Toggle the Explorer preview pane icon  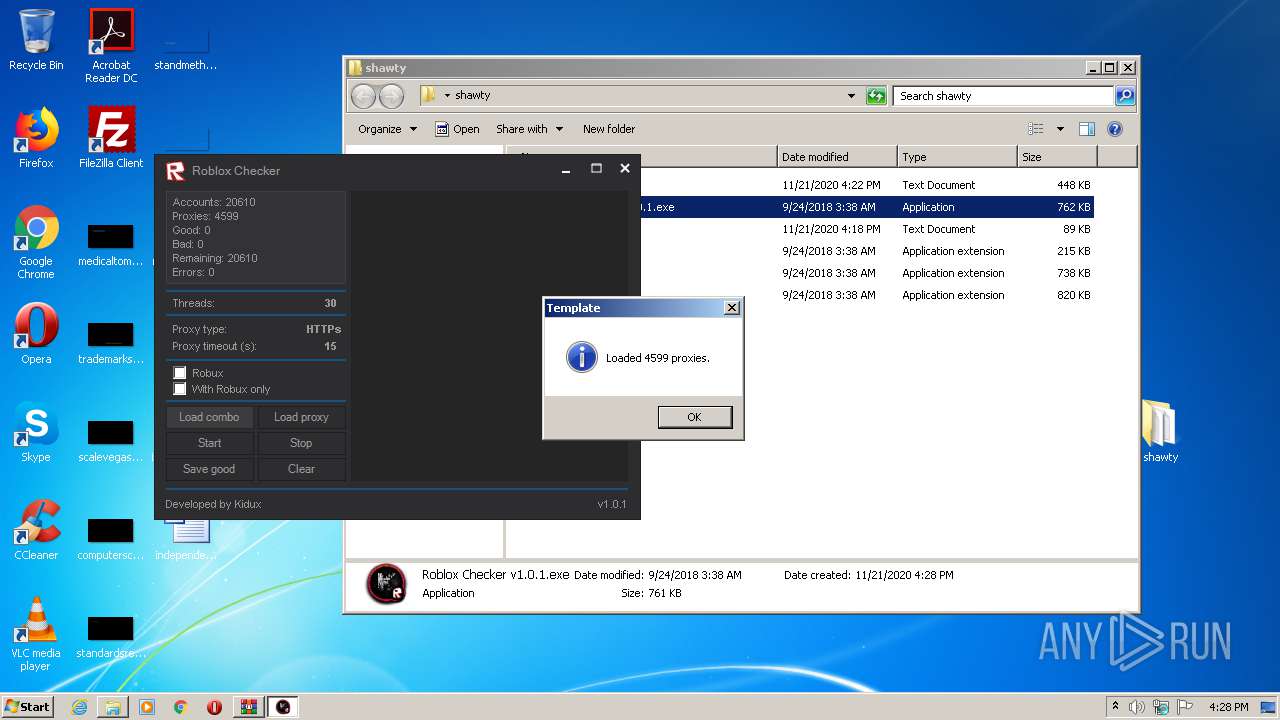coord(1087,129)
